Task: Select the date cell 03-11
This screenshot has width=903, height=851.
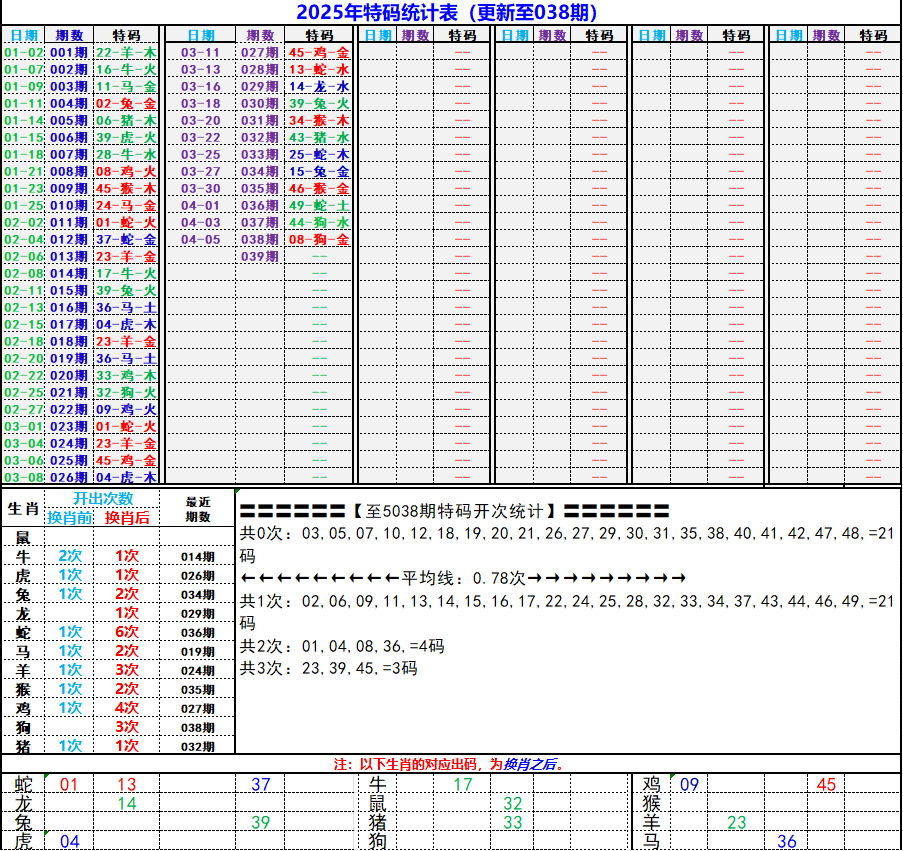Action: 200,52
